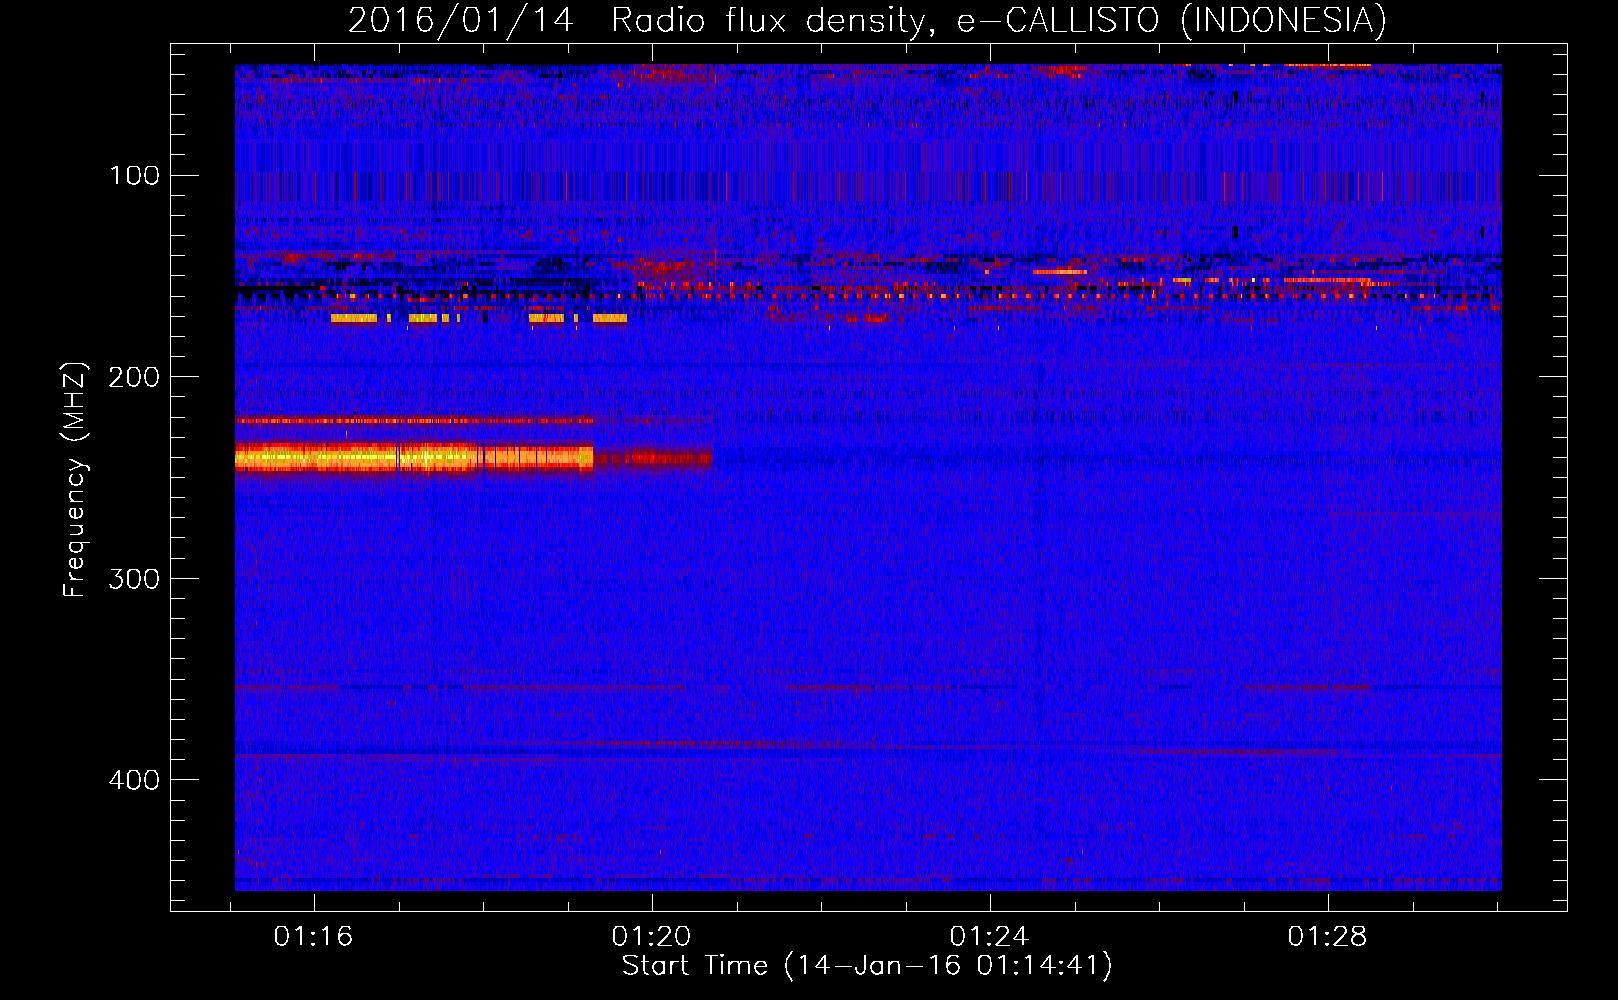Click the 01:16 time tick label
This screenshot has height=1000, width=1618.
pyautogui.click(x=314, y=936)
